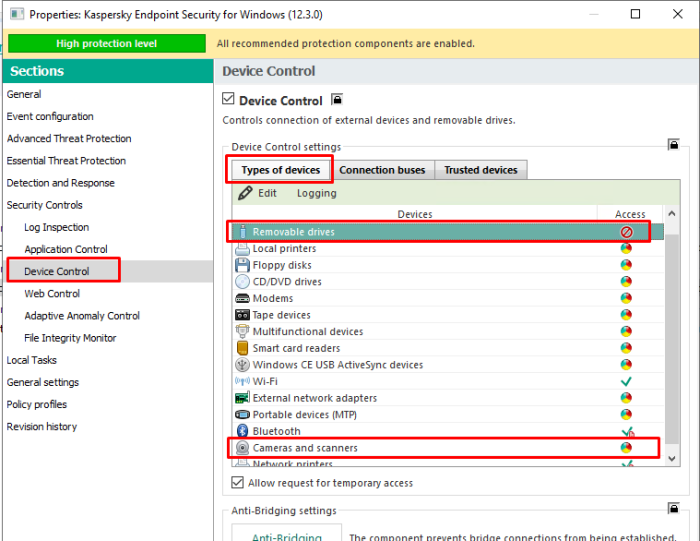The image size is (700, 541).
Task: Click the lock icon next to Device Control heading
Action: tap(337, 100)
